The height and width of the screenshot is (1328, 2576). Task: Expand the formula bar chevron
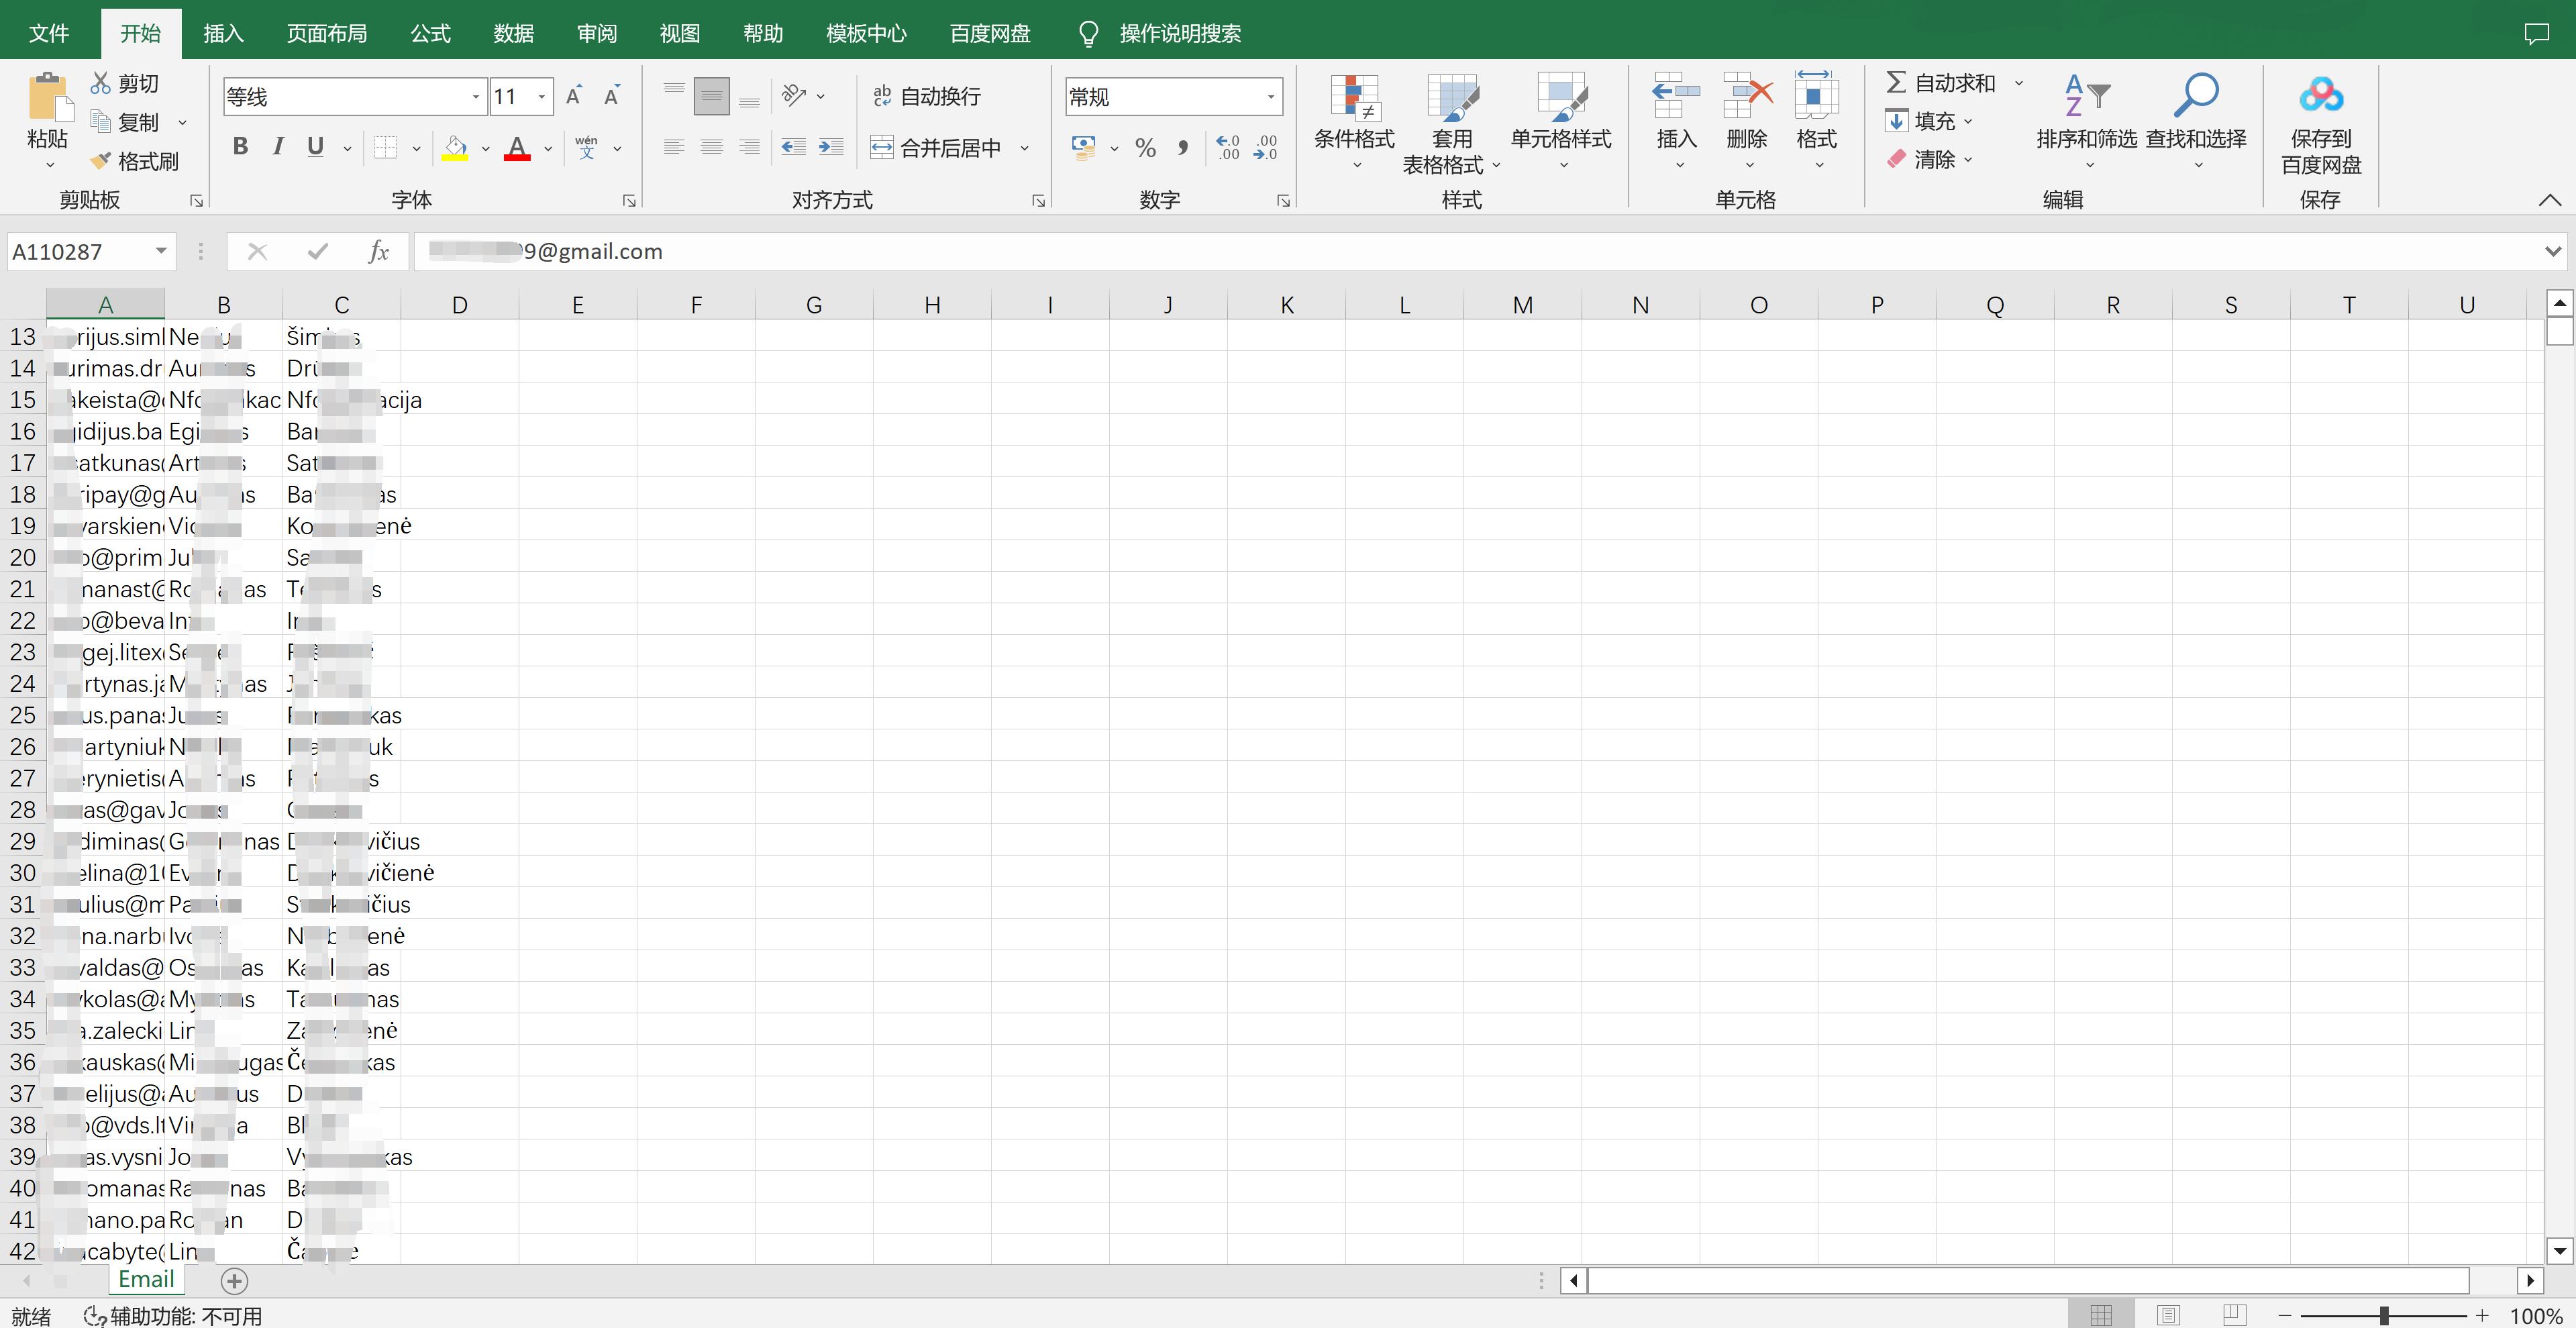tap(2553, 251)
